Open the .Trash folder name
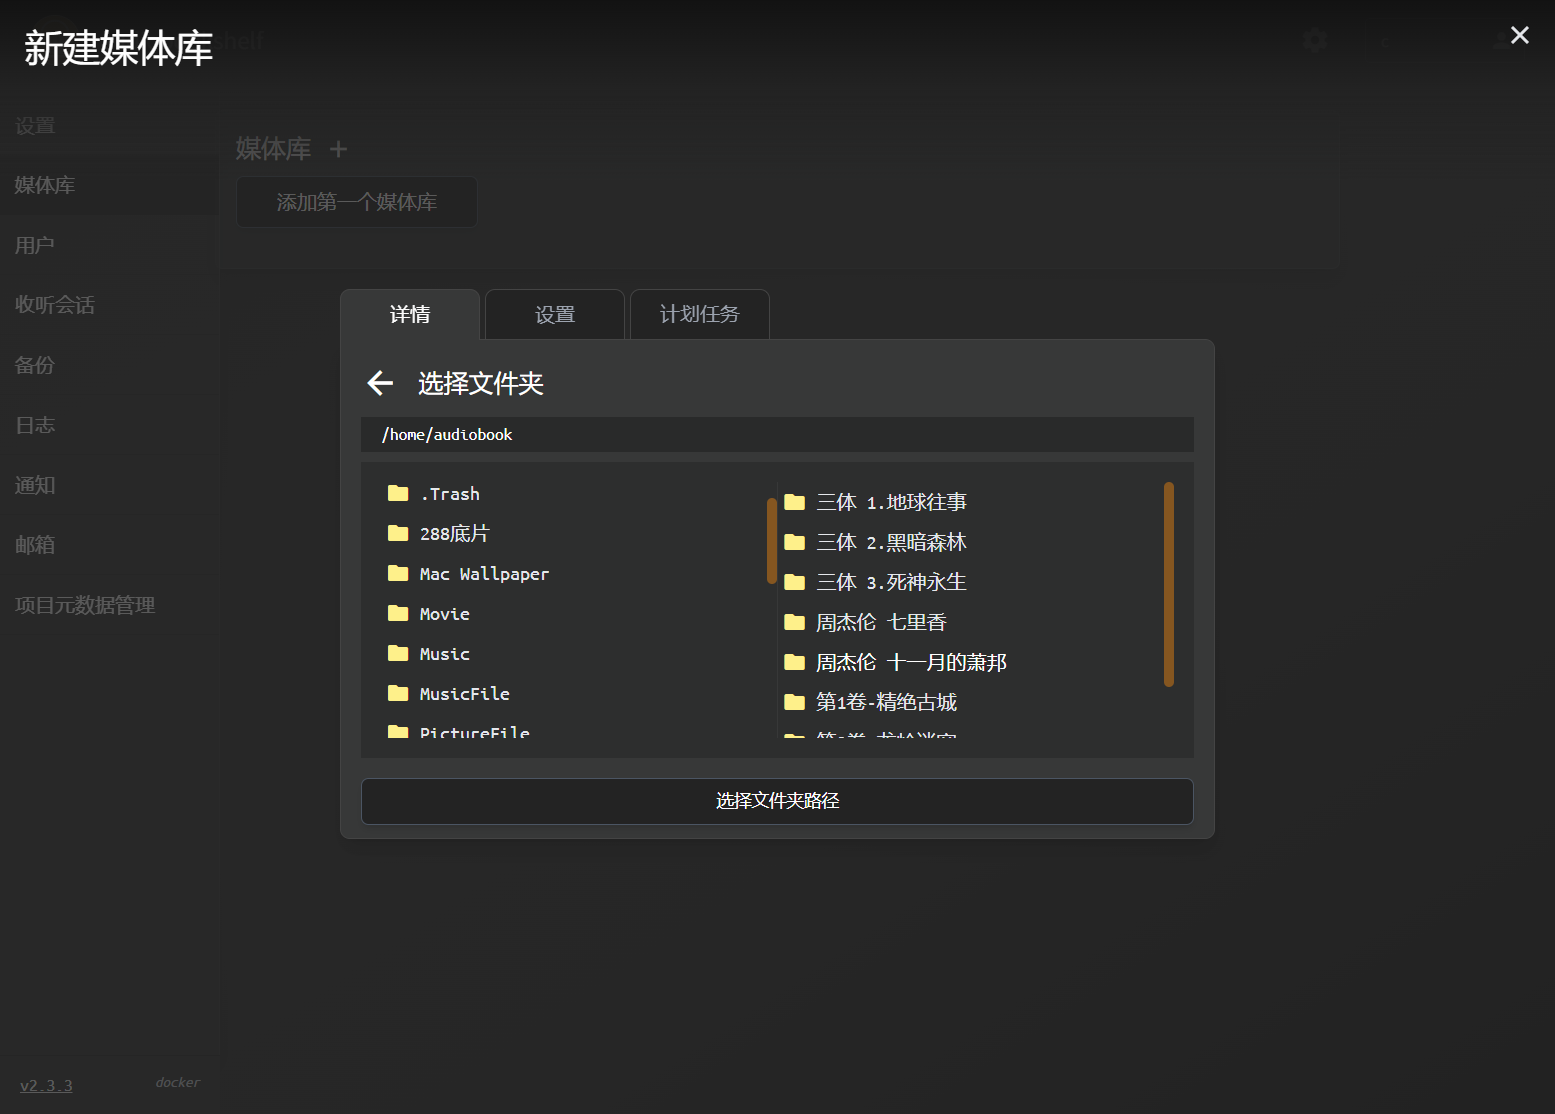Screen dimensions: 1555x1114 tap(450, 494)
